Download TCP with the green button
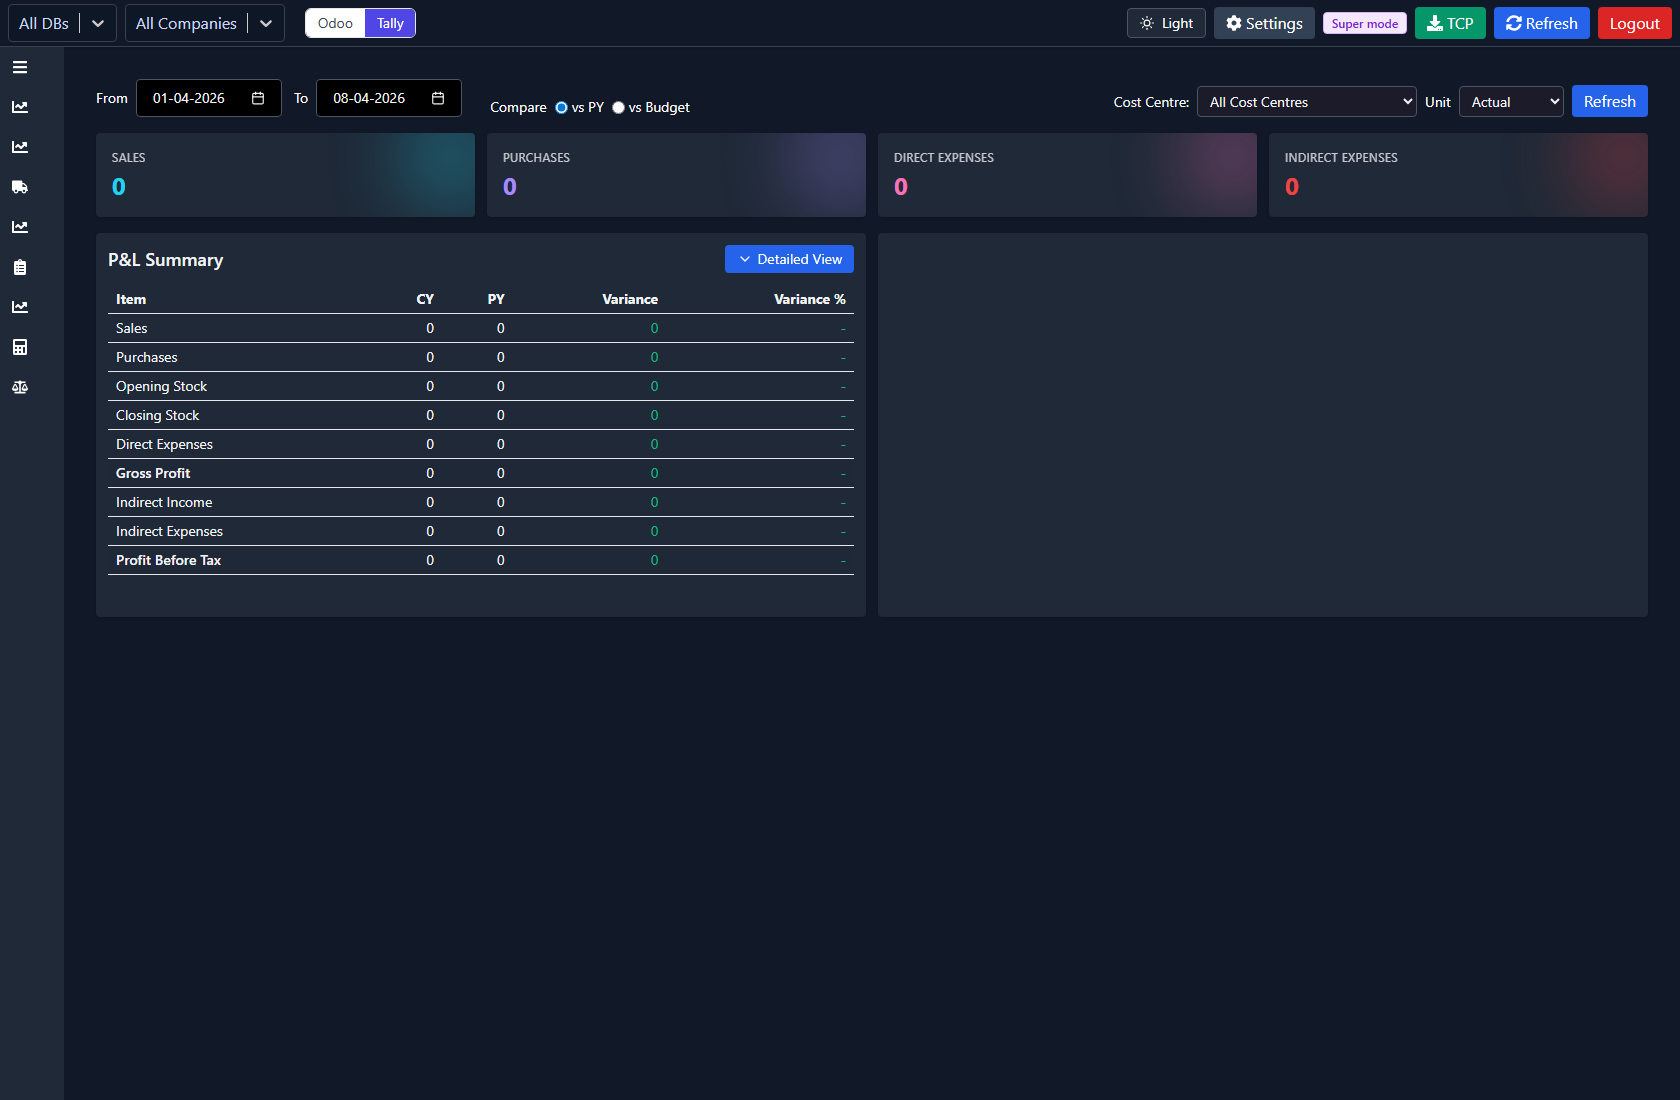Screen dimensions: 1680x1100 1450,23
